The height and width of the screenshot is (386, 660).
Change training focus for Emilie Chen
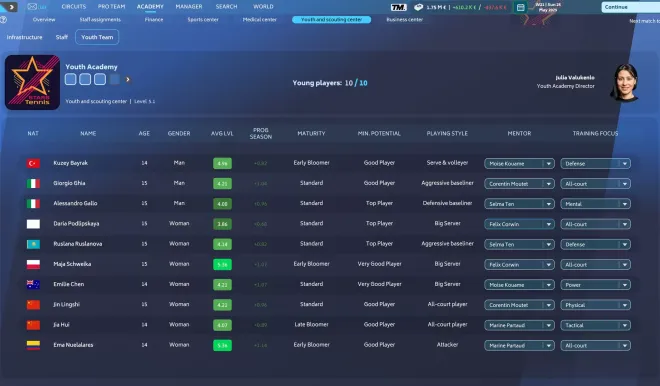(596, 285)
